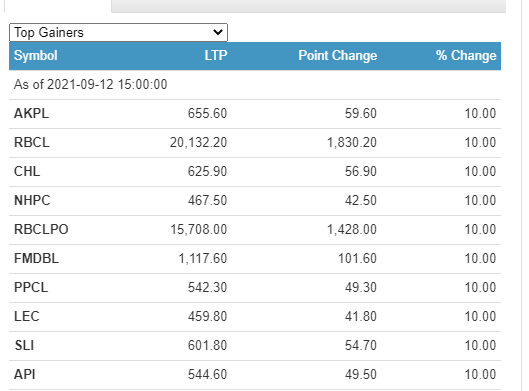Click the dropdown chevron arrow

click(218, 32)
